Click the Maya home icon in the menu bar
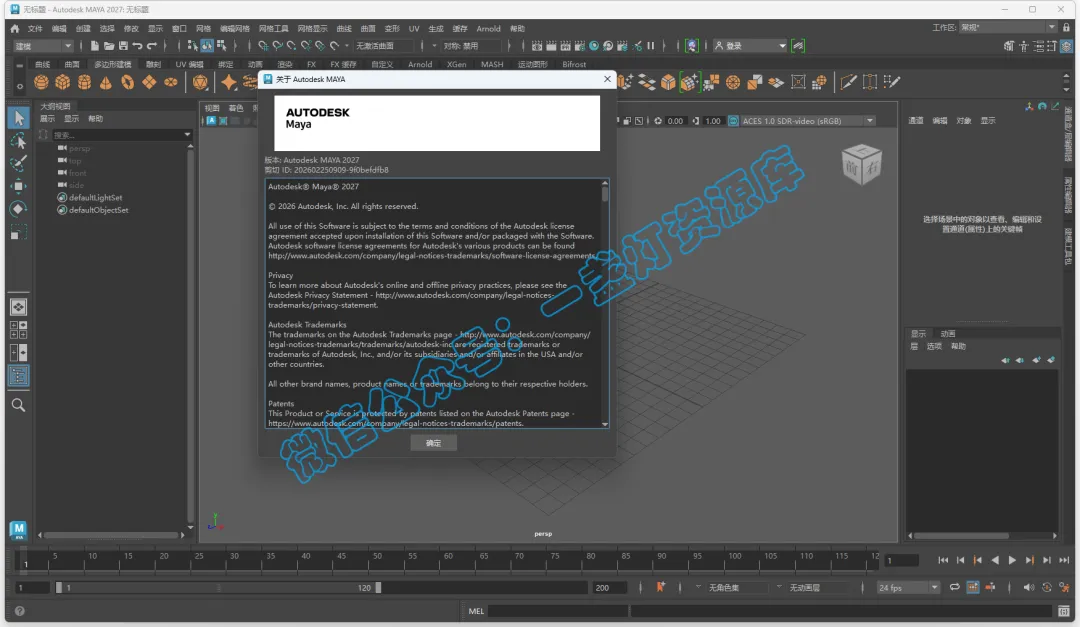The image size is (1080, 627). point(15,29)
